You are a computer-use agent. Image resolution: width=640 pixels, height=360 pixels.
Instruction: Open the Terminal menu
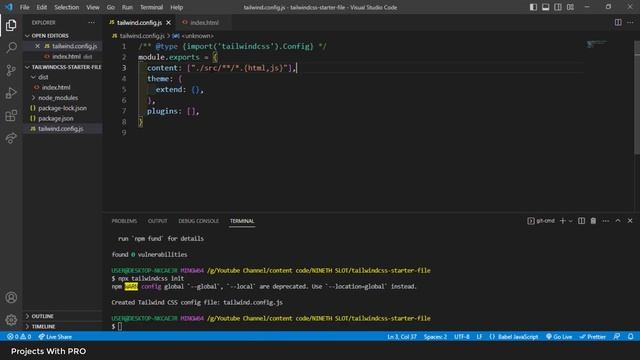pos(151,7)
